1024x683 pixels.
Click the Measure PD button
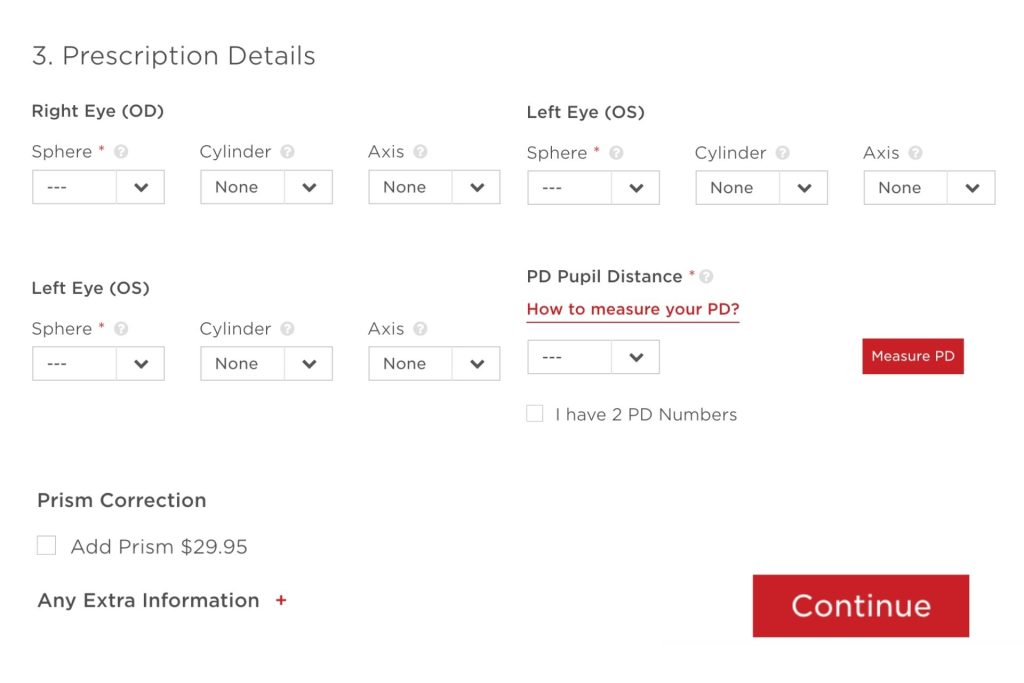pos(912,355)
